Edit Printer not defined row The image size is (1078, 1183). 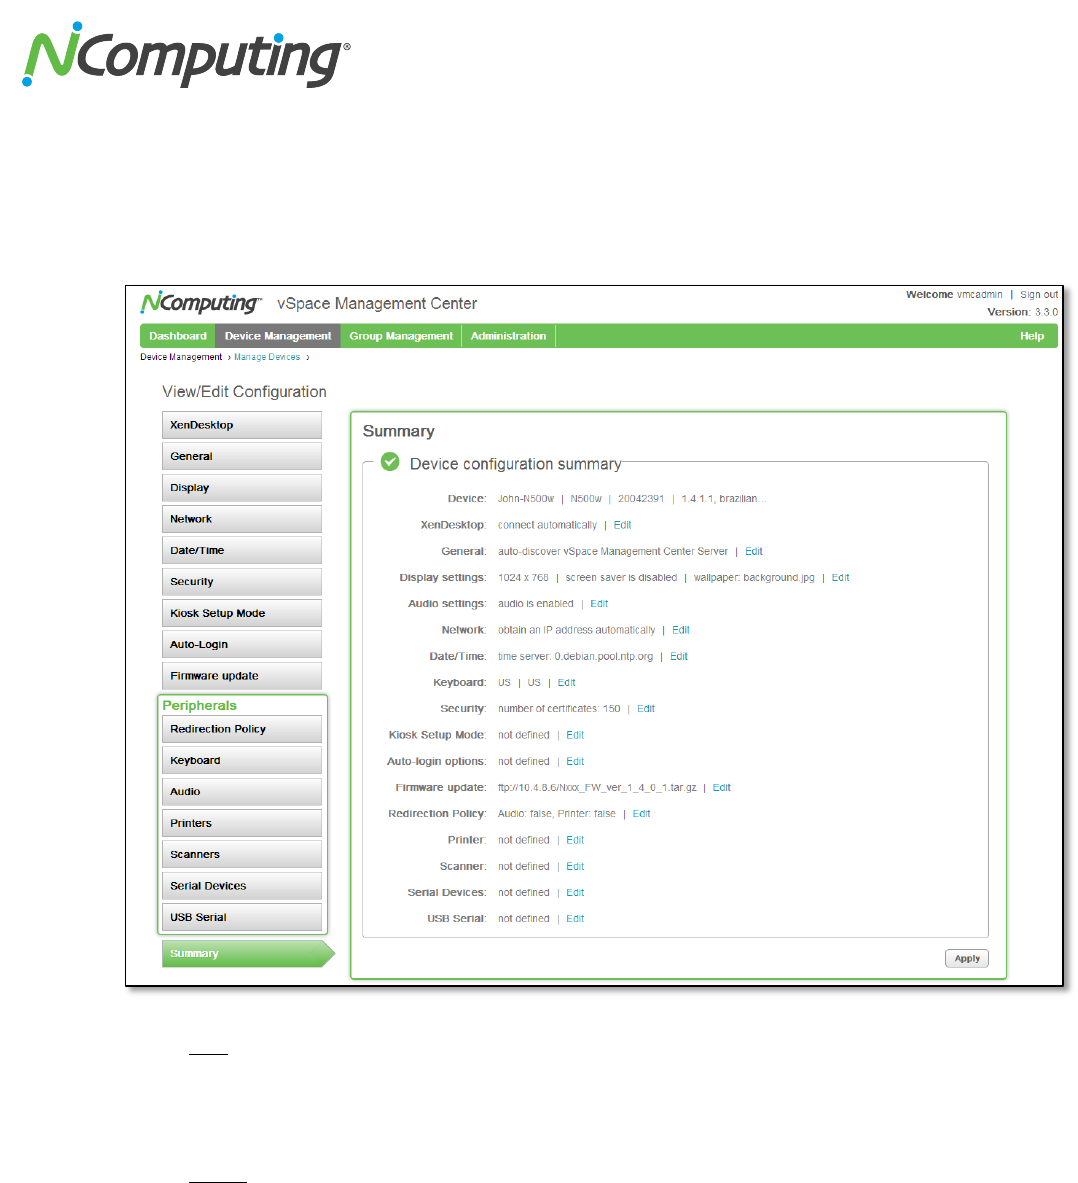[575, 840]
